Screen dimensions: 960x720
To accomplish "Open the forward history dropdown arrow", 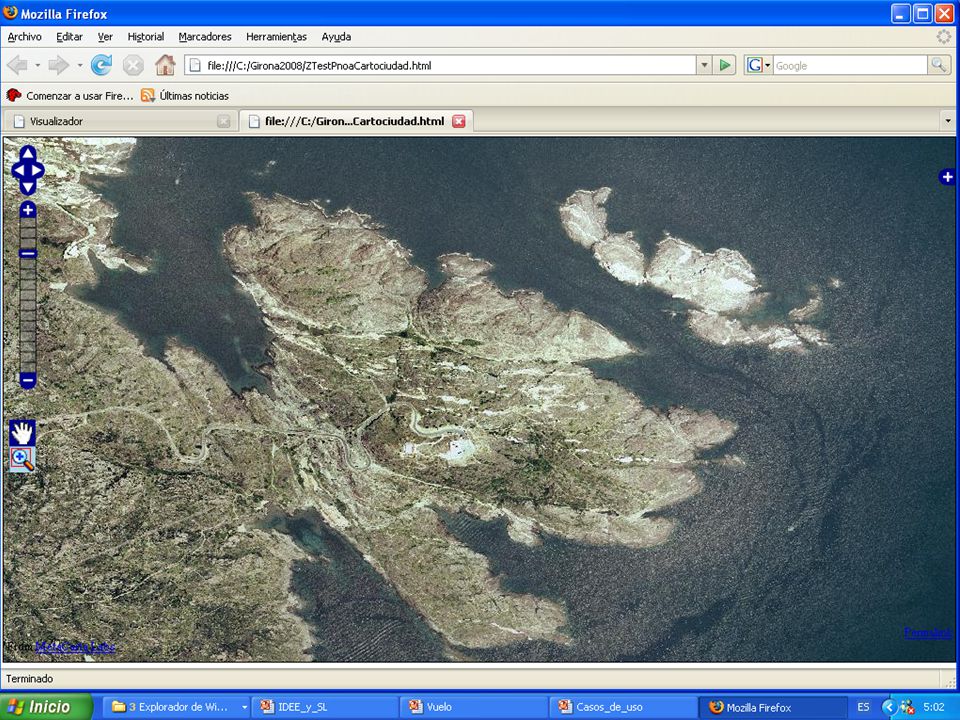I will pyautogui.click(x=80, y=66).
